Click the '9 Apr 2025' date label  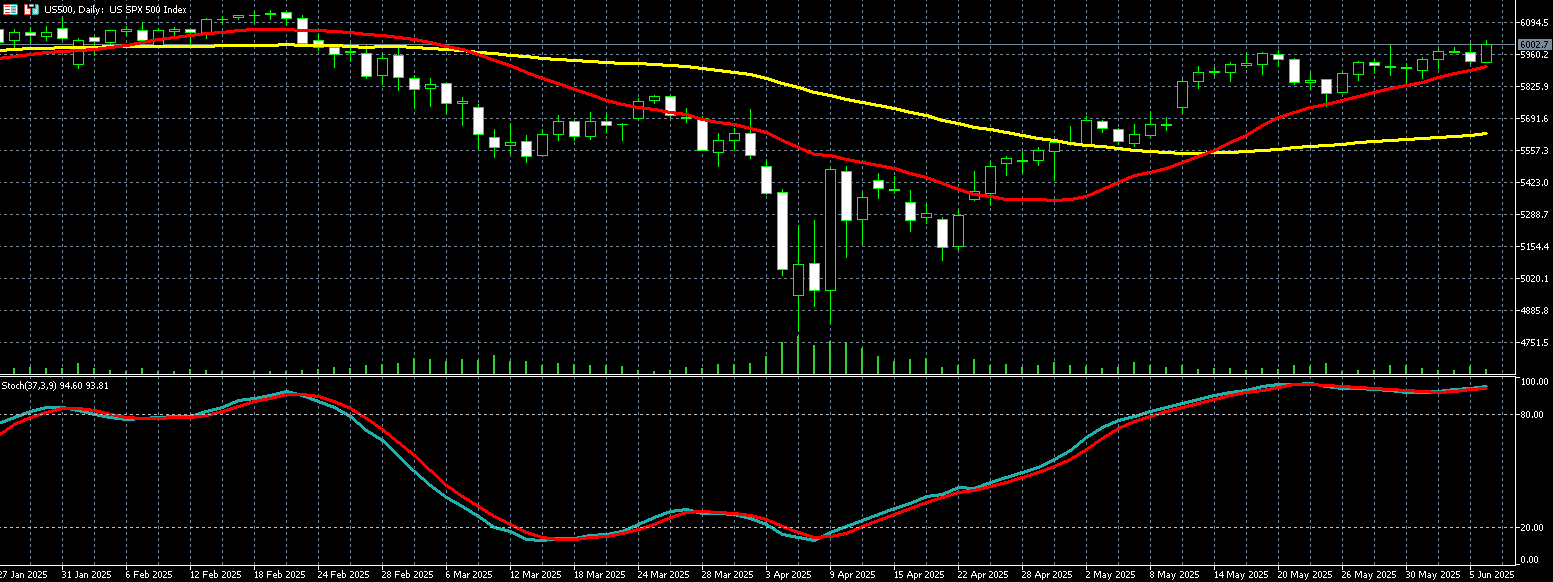[851, 575]
